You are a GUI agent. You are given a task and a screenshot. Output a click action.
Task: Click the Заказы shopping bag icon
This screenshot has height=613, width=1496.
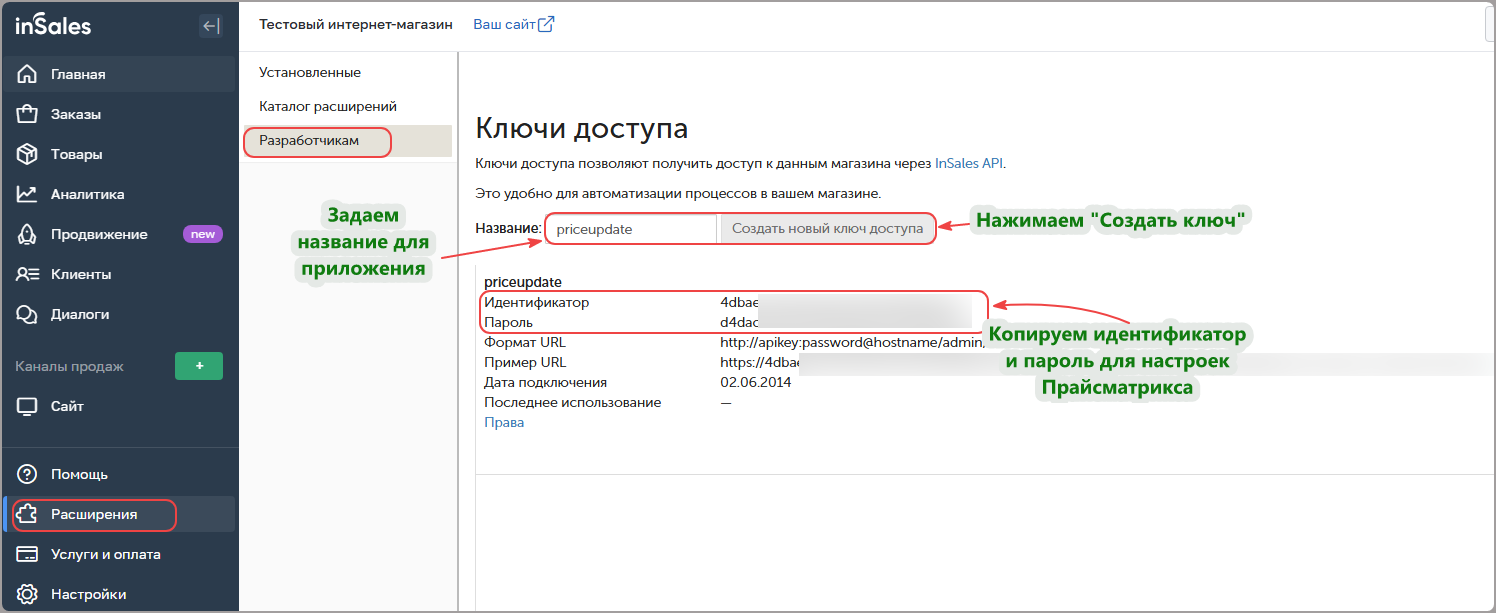point(27,114)
